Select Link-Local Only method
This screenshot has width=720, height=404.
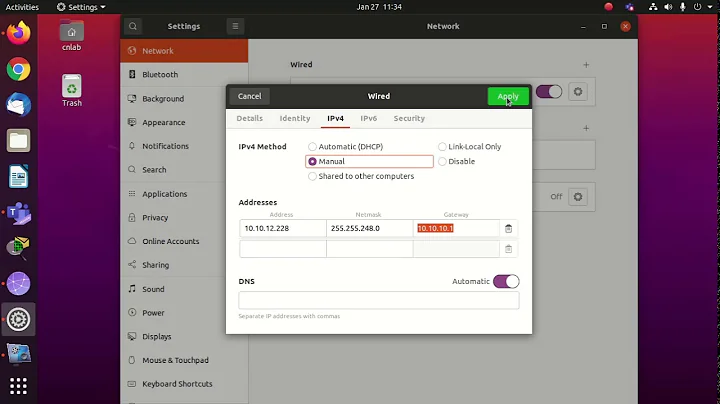pos(470,146)
